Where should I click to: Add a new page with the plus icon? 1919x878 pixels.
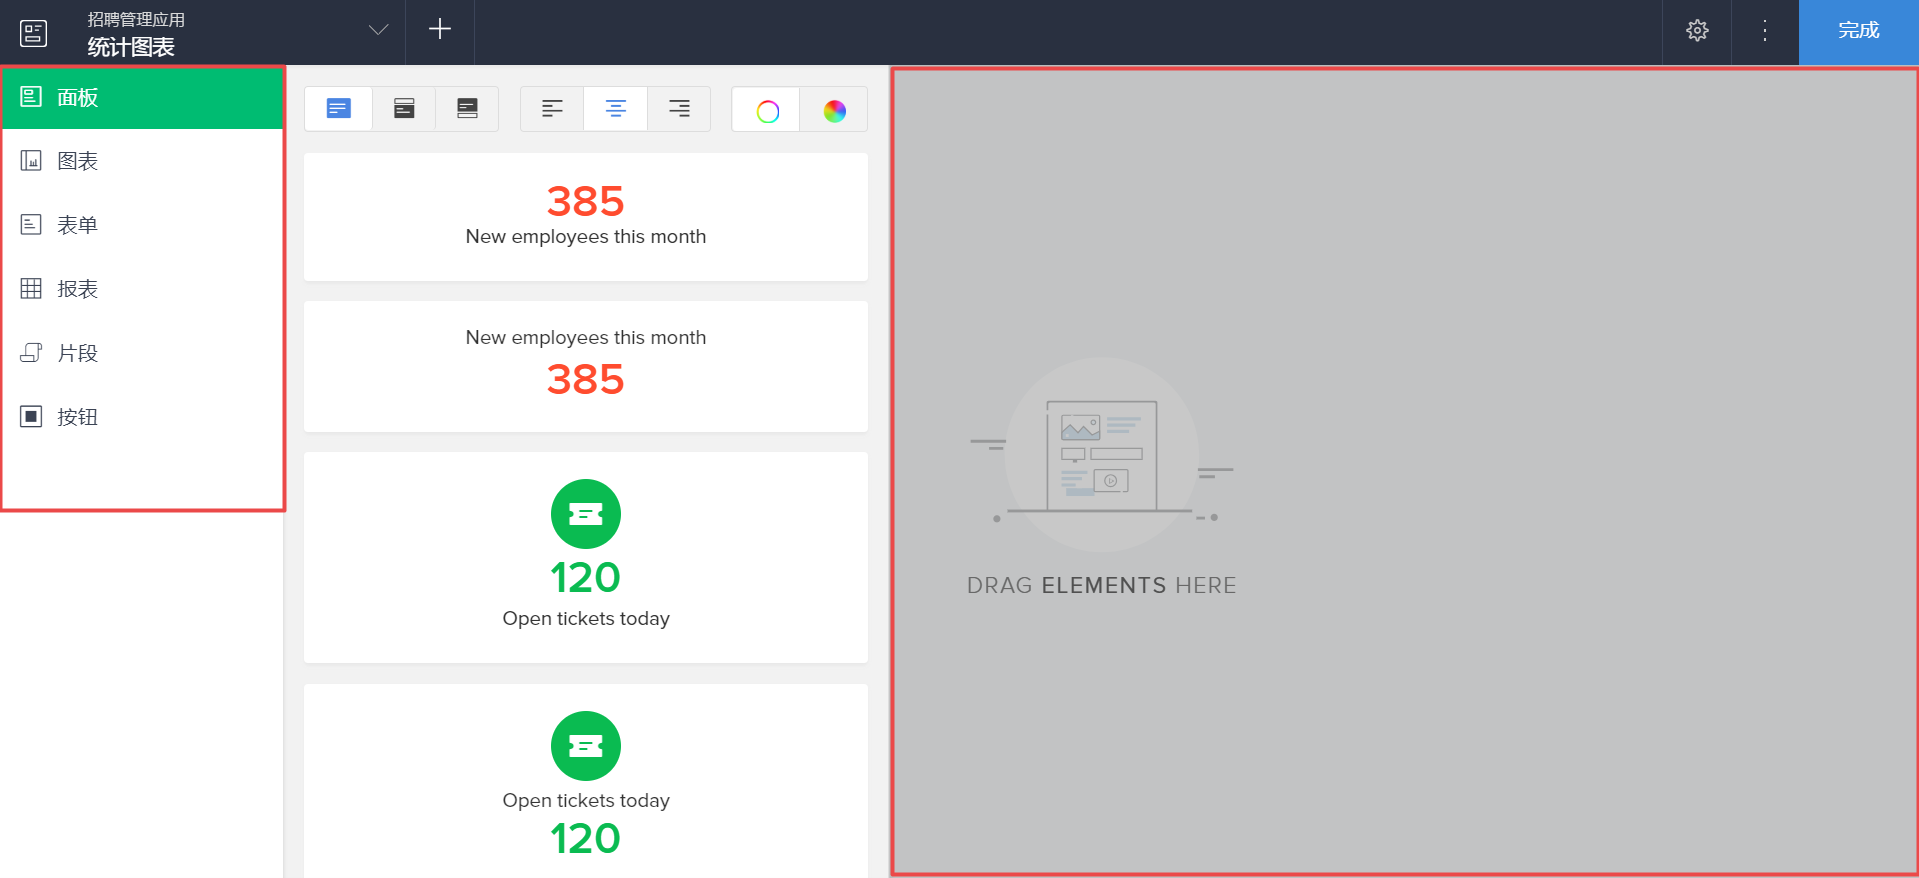coord(440,29)
